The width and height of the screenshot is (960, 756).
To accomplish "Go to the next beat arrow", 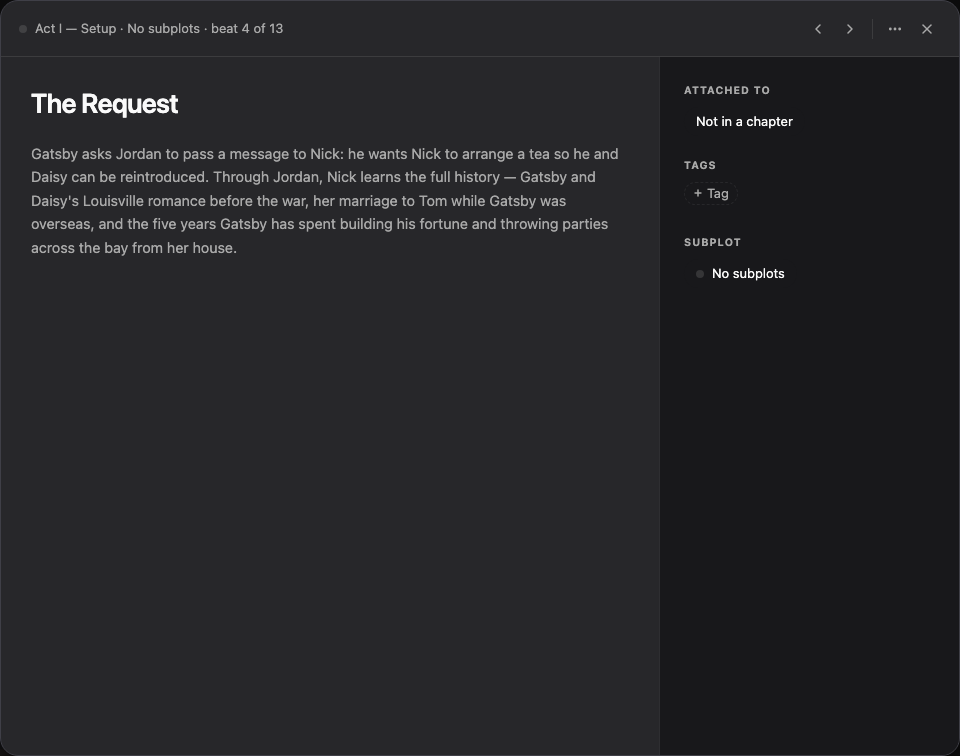I will point(849,29).
